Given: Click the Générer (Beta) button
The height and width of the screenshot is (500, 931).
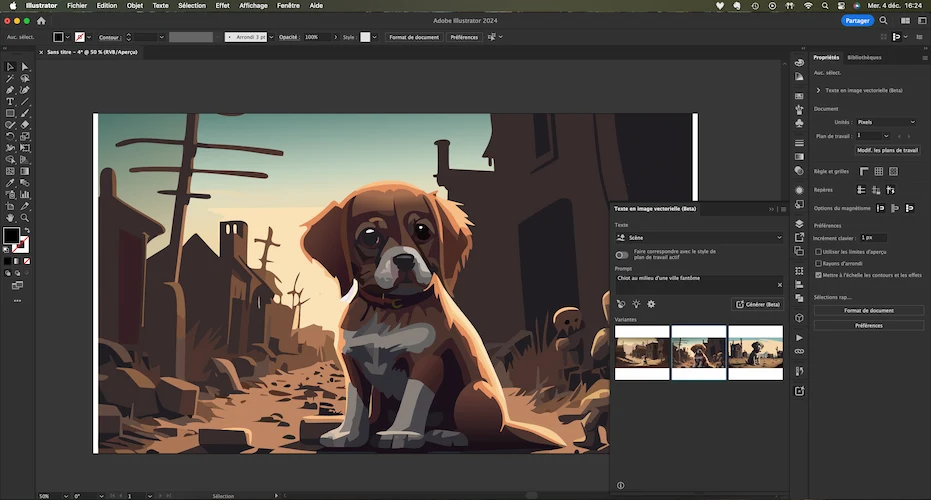Looking at the screenshot, I should point(758,304).
